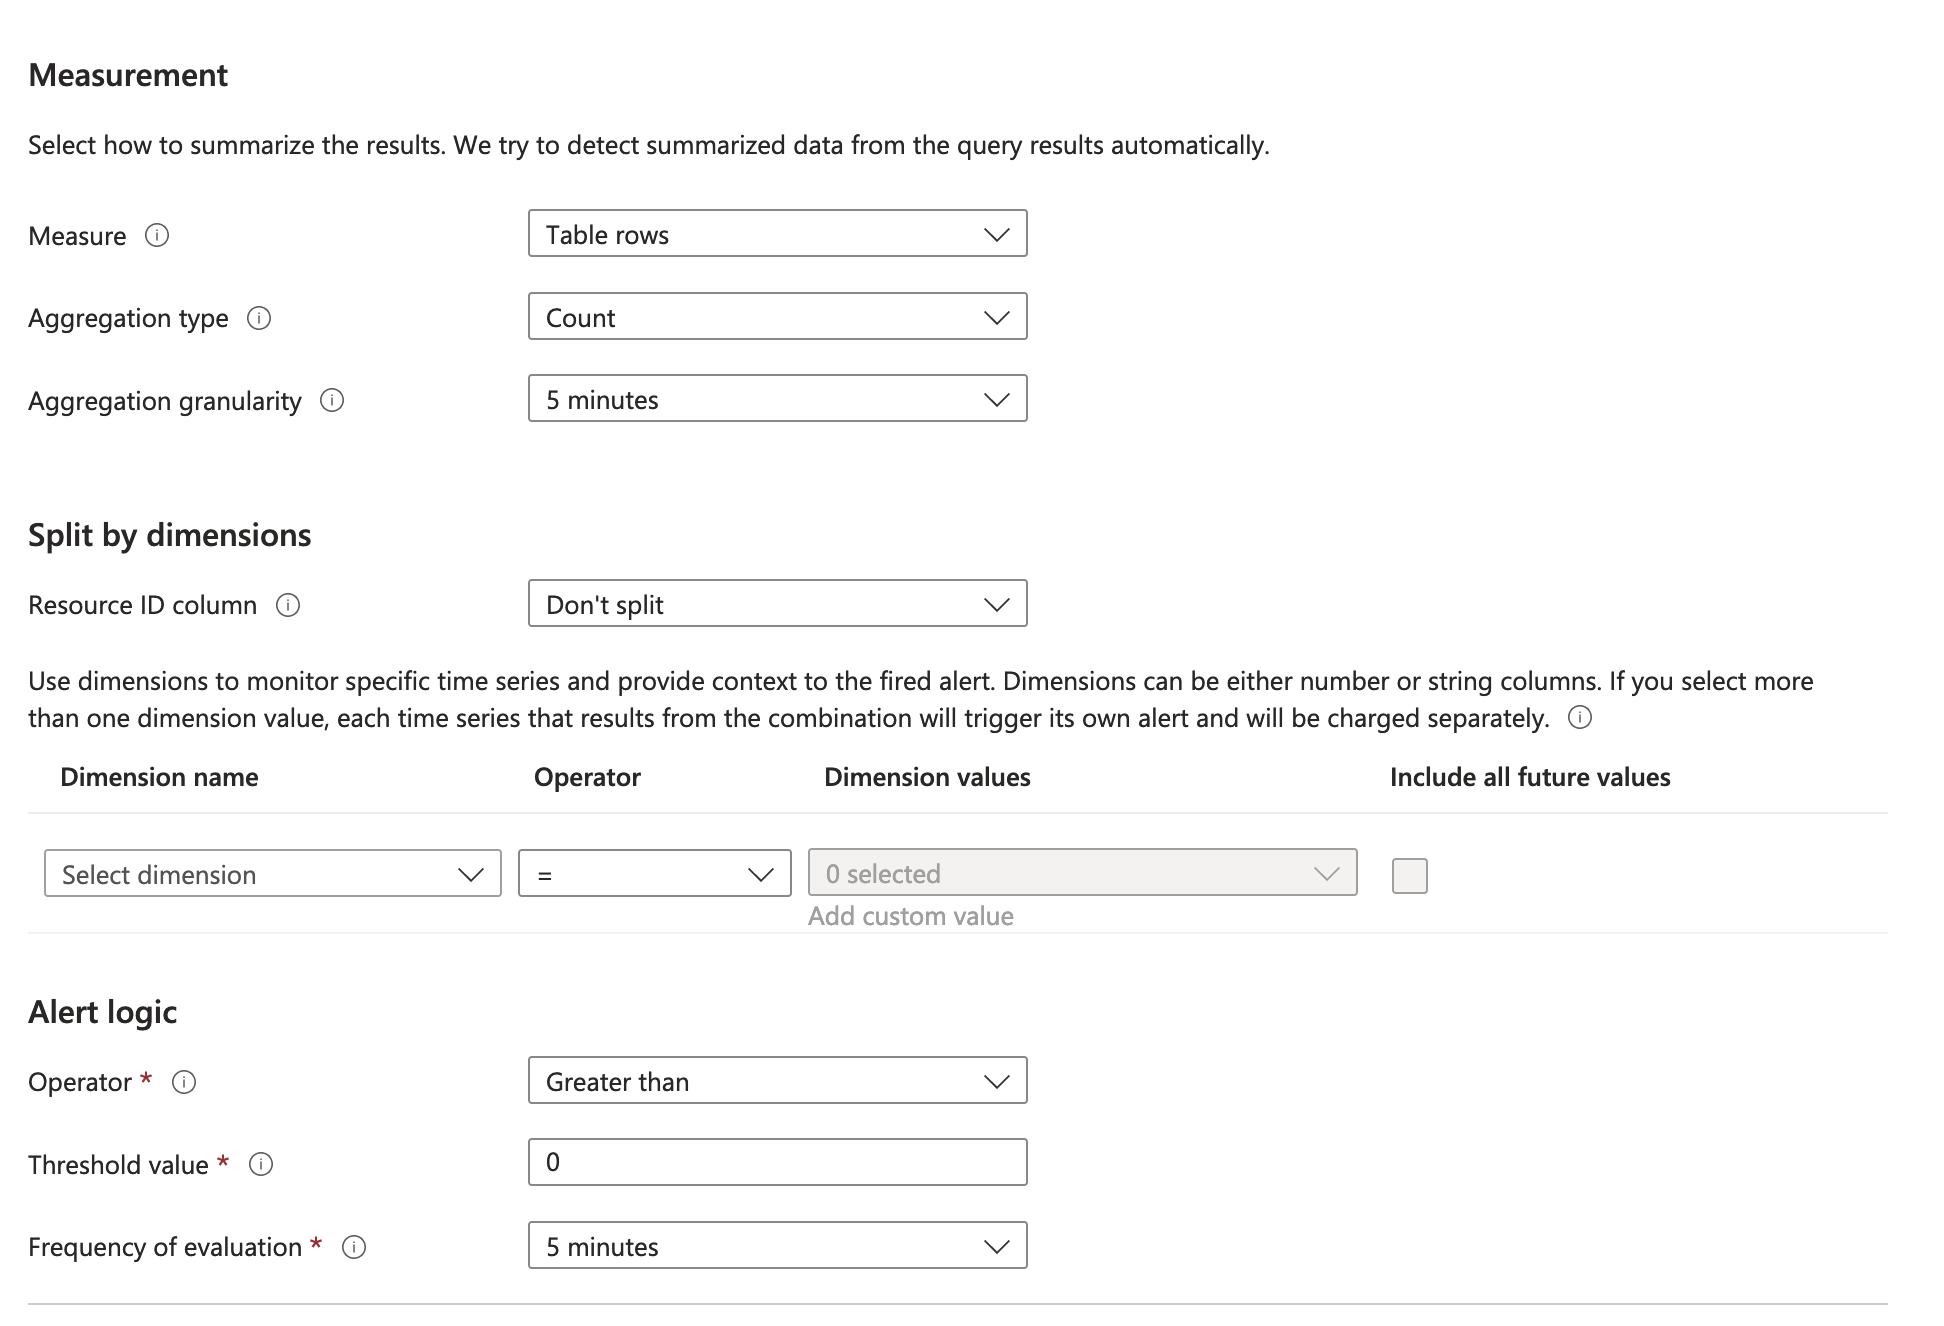
Task: Click the Threshold value input field
Action: 777,1163
